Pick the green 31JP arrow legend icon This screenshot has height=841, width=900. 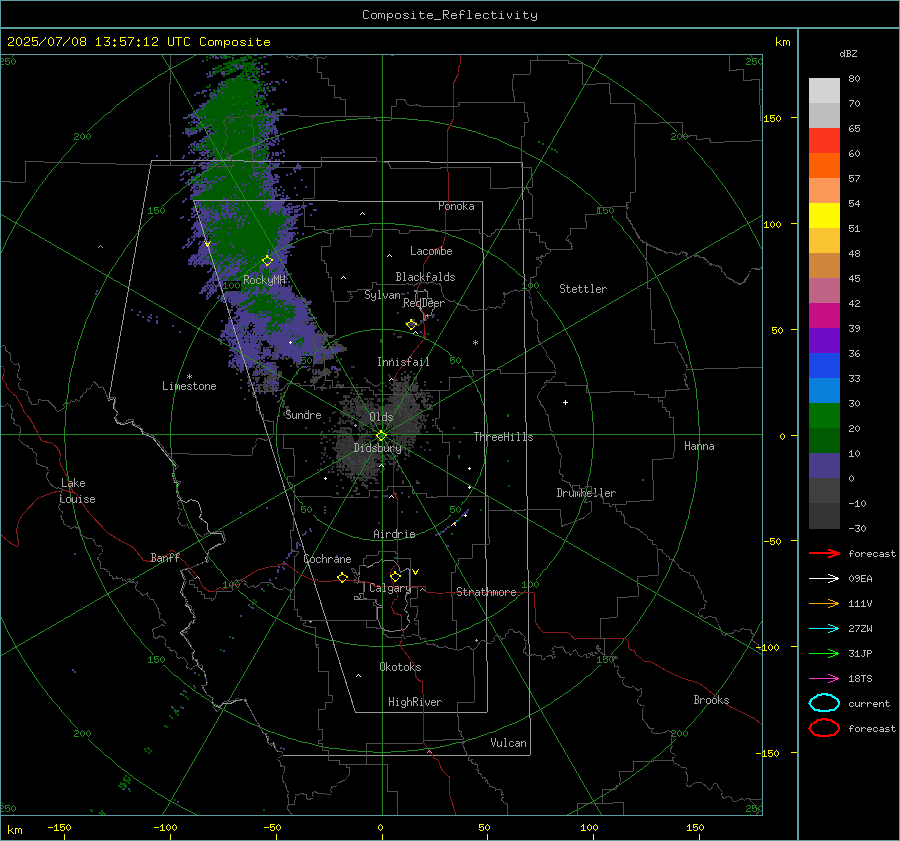[x=824, y=653]
